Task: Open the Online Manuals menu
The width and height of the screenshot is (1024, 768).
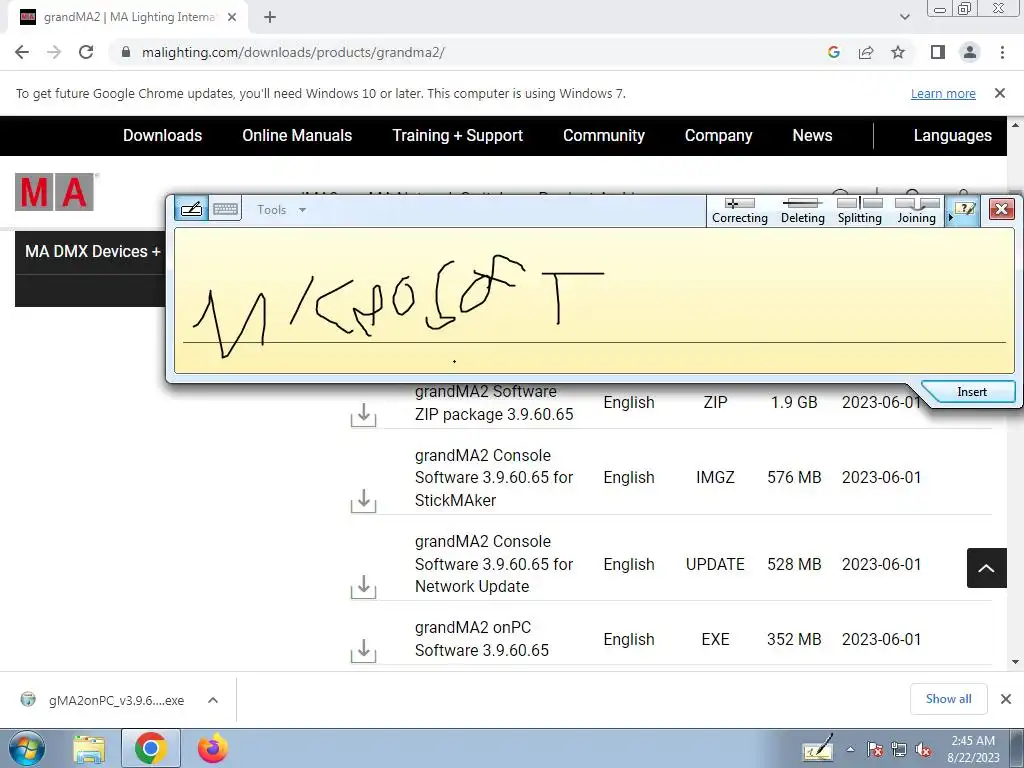Action: tap(297, 135)
